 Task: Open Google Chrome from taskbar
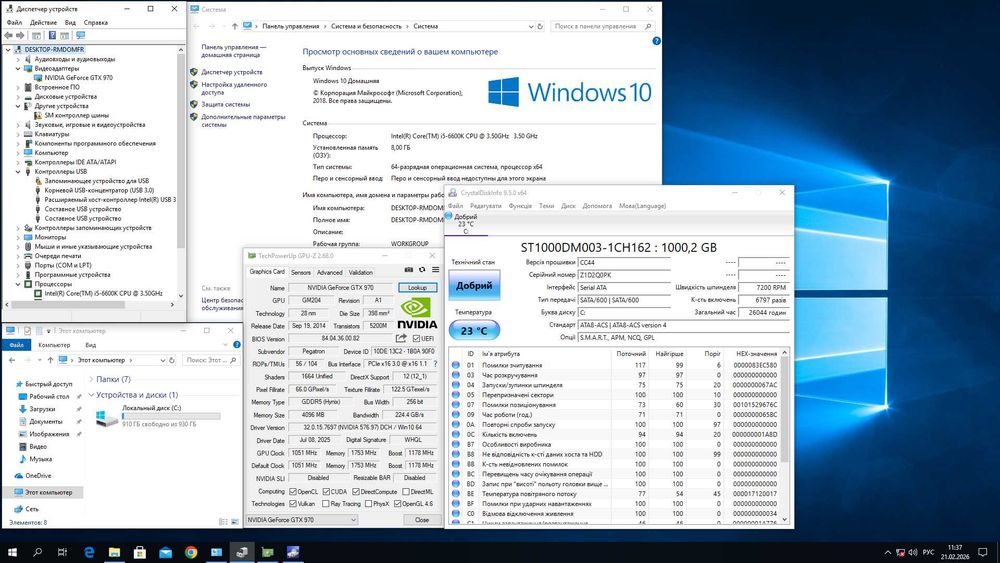pyautogui.click(x=191, y=552)
